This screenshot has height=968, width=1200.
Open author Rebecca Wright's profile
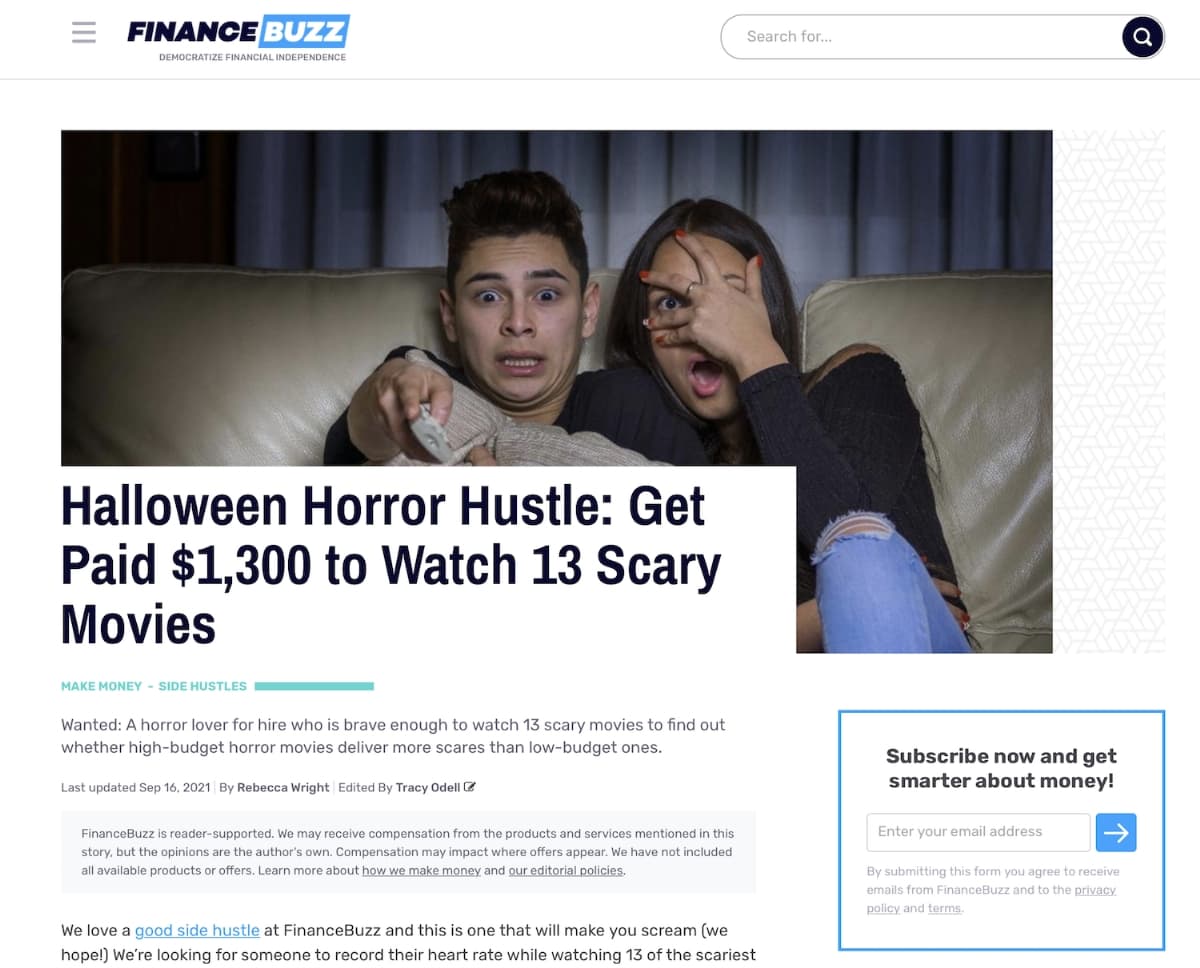283,787
